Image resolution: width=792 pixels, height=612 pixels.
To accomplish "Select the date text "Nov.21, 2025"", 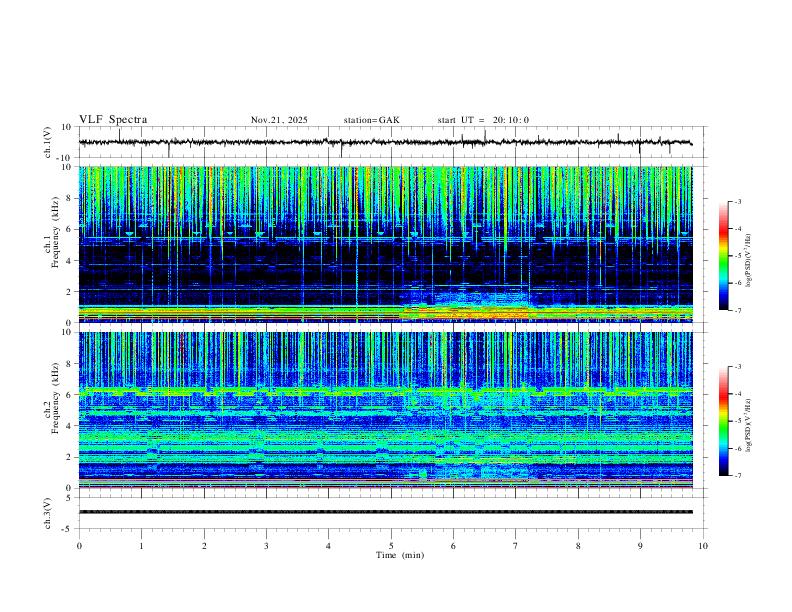I will coord(279,120).
